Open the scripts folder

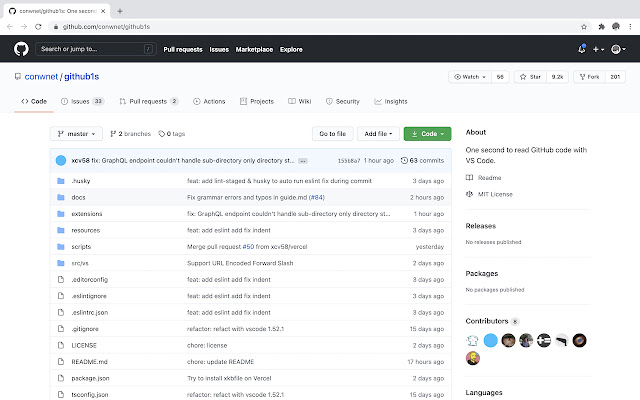click(81, 247)
